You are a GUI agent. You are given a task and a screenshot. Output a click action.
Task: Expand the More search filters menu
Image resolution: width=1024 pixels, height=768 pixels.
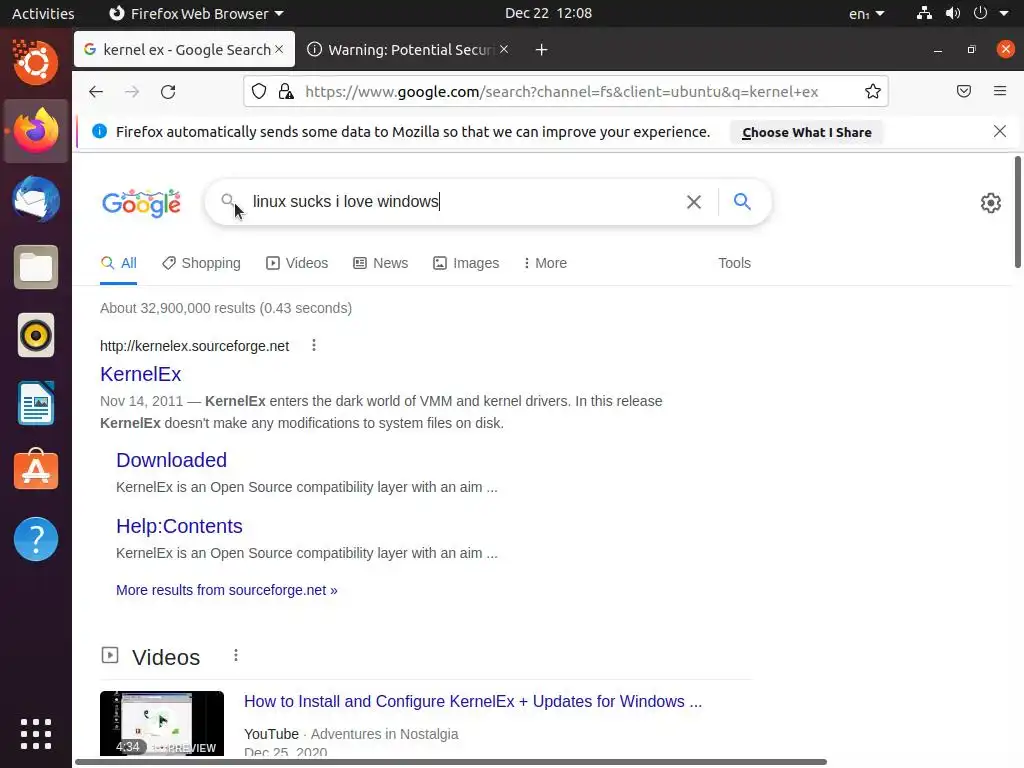tap(545, 263)
